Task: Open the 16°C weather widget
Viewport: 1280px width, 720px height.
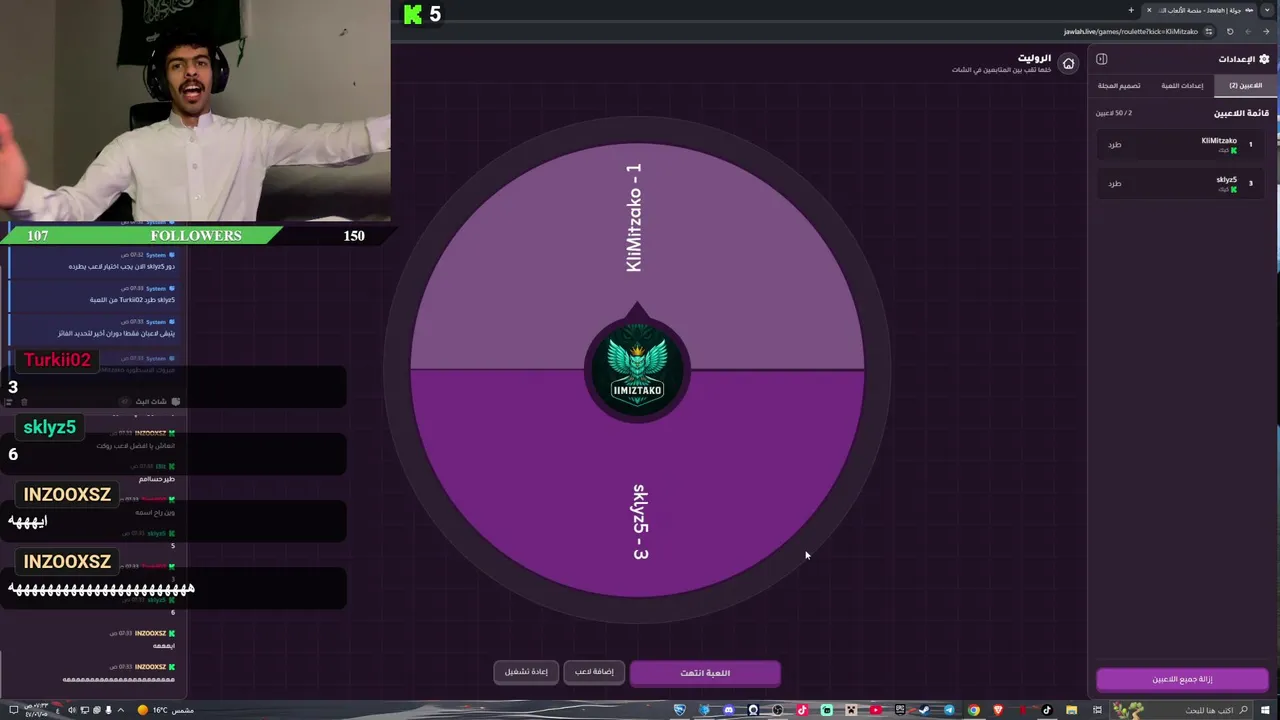Action: pyautogui.click(x=165, y=710)
